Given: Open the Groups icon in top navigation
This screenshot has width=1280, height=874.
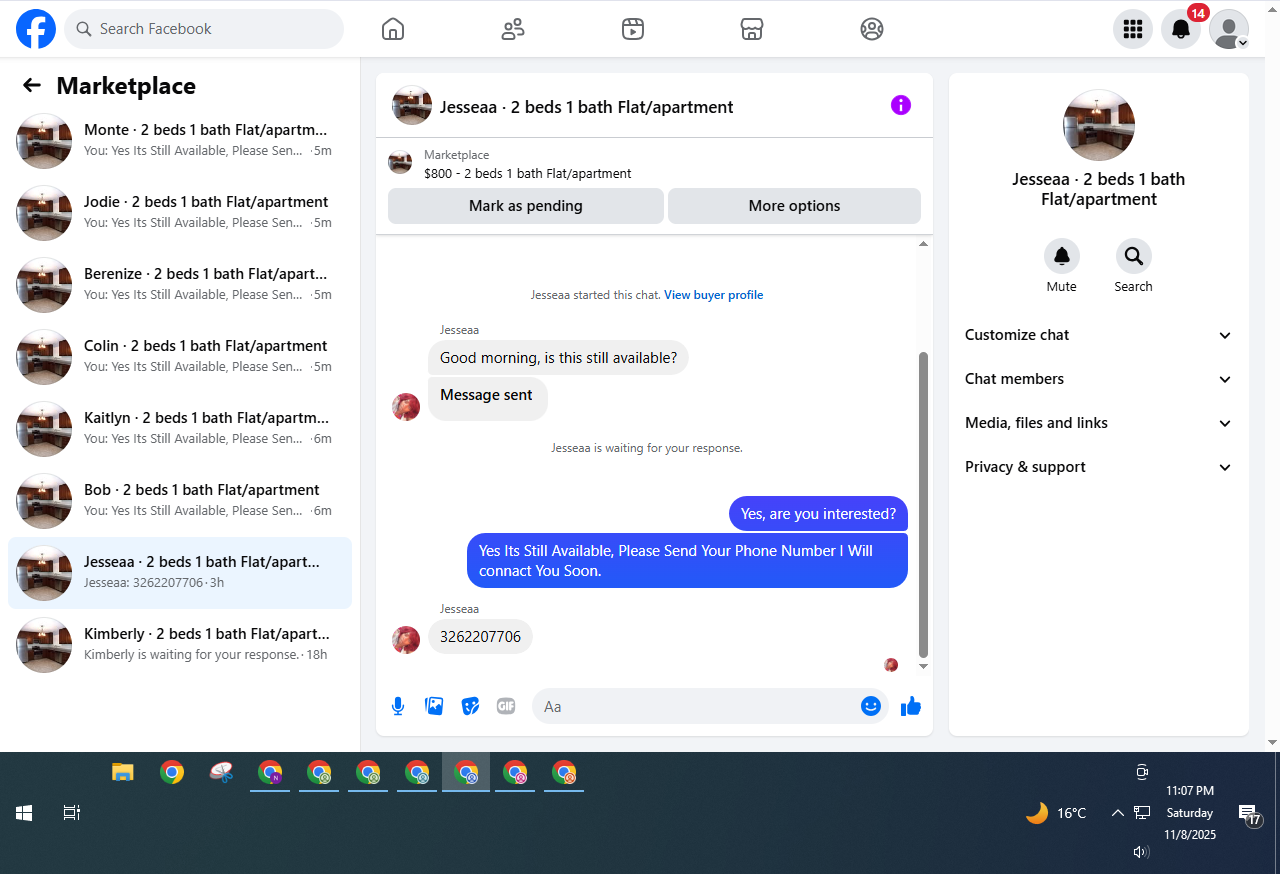Looking at the screenshot, I should [x=872, y=29].
